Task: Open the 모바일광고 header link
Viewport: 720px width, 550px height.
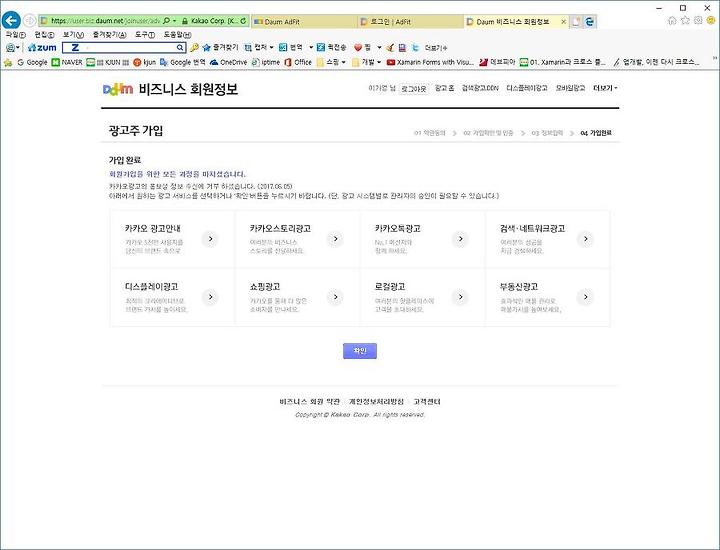Action: pos(570,88)
